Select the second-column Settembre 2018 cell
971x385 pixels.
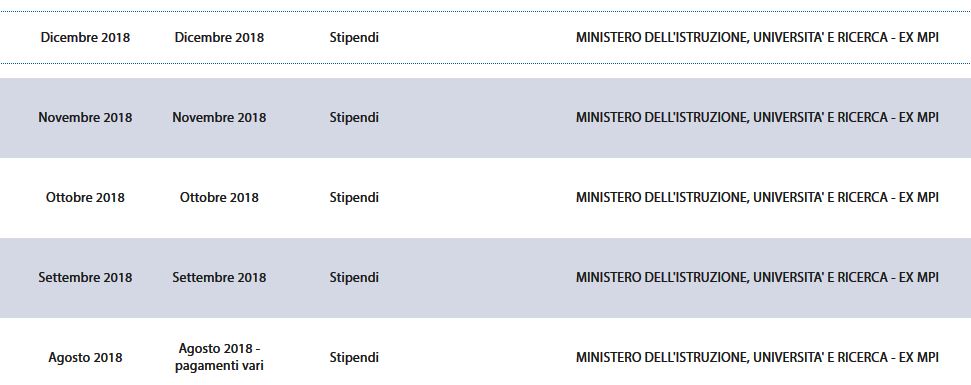[219, 277]
